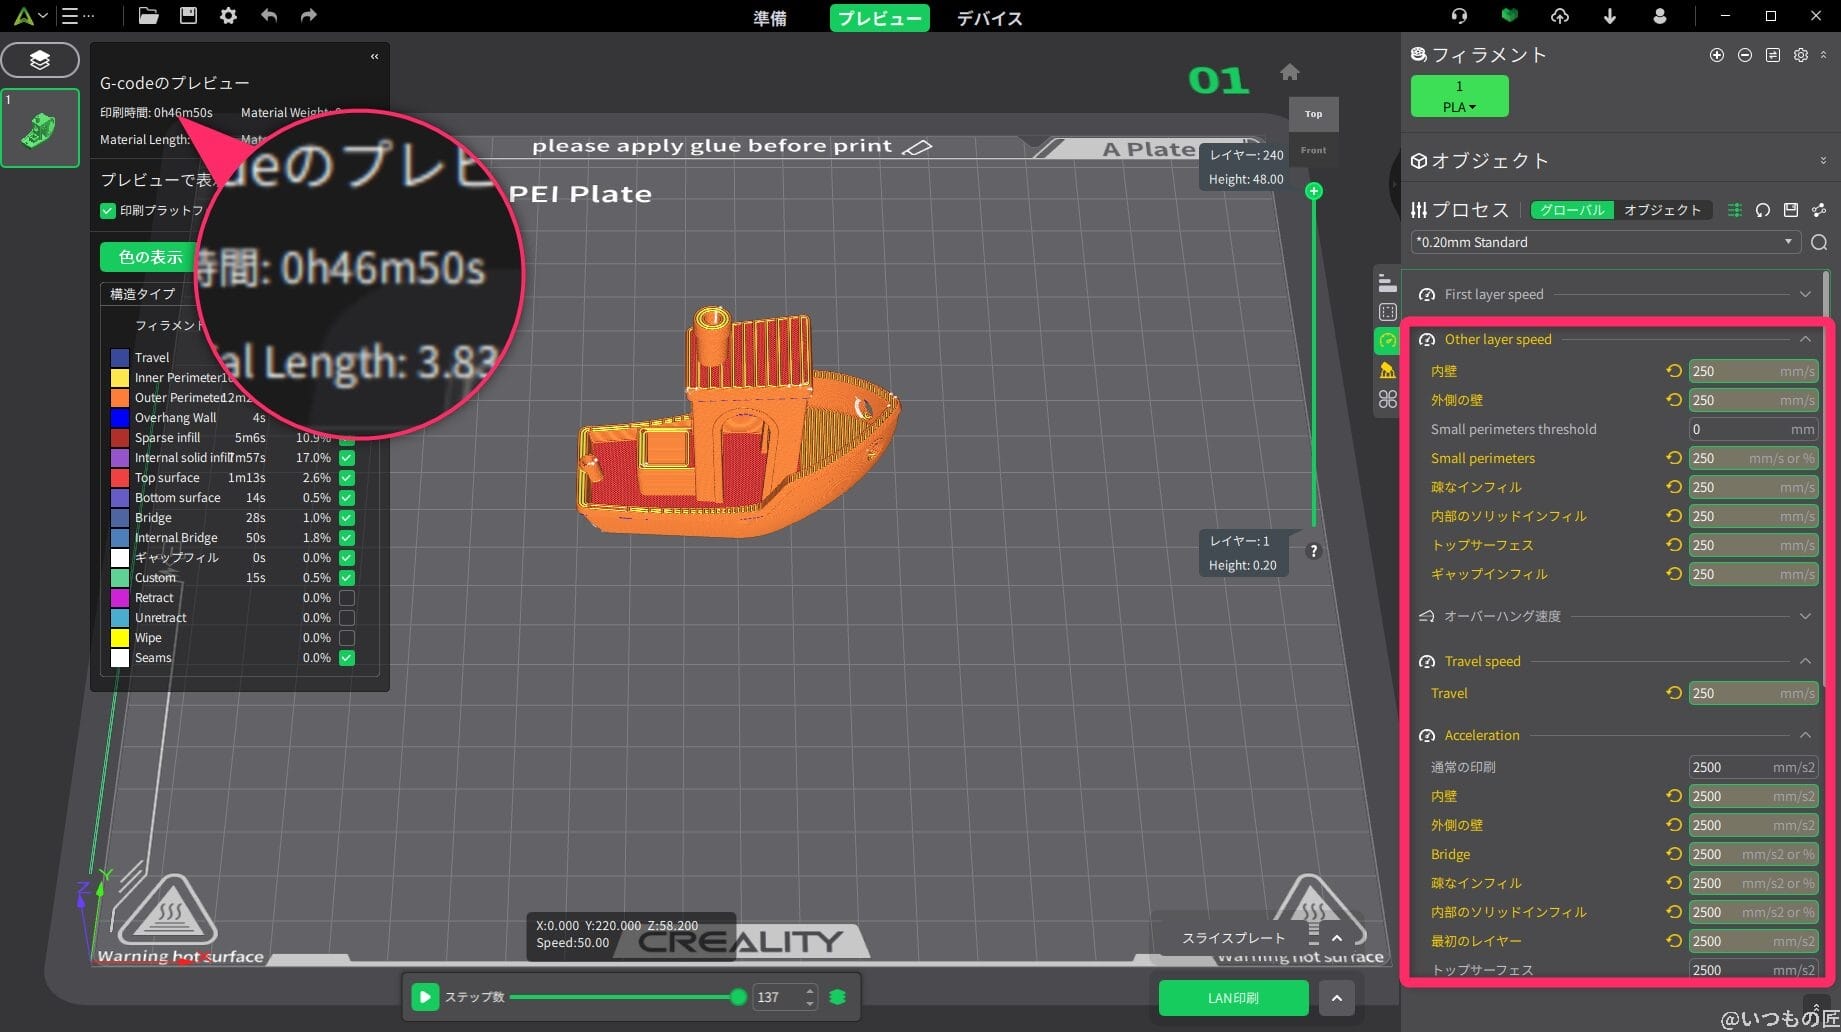Open the support warning view icon
This screenshot has width=1841, height=1032.
point(1387,369)
